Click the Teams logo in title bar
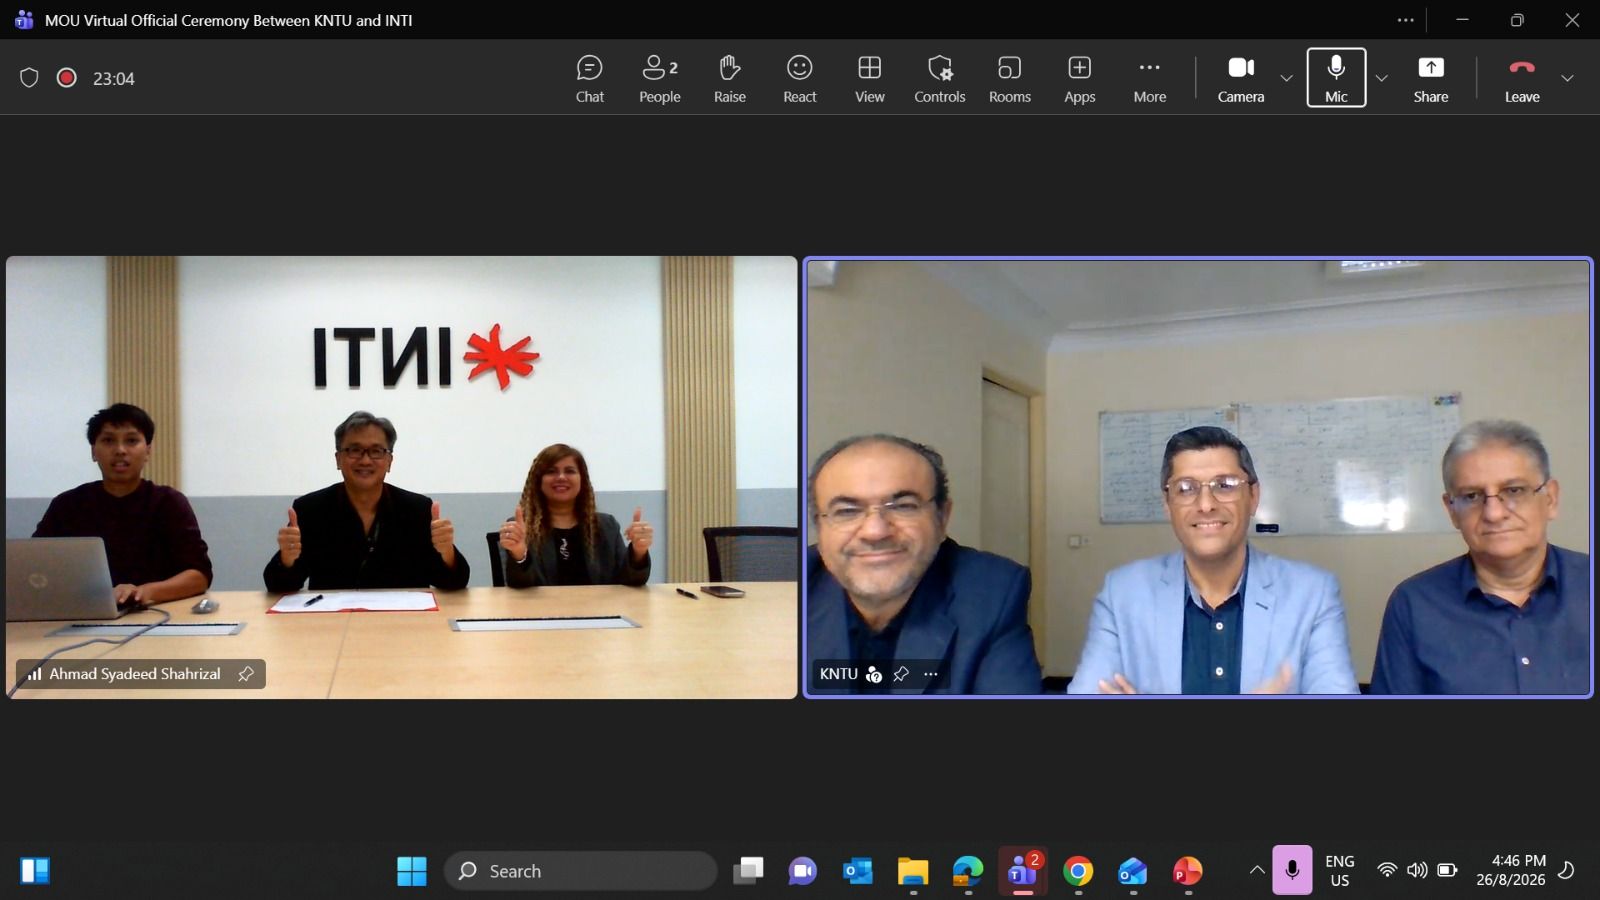 point(24,20)
